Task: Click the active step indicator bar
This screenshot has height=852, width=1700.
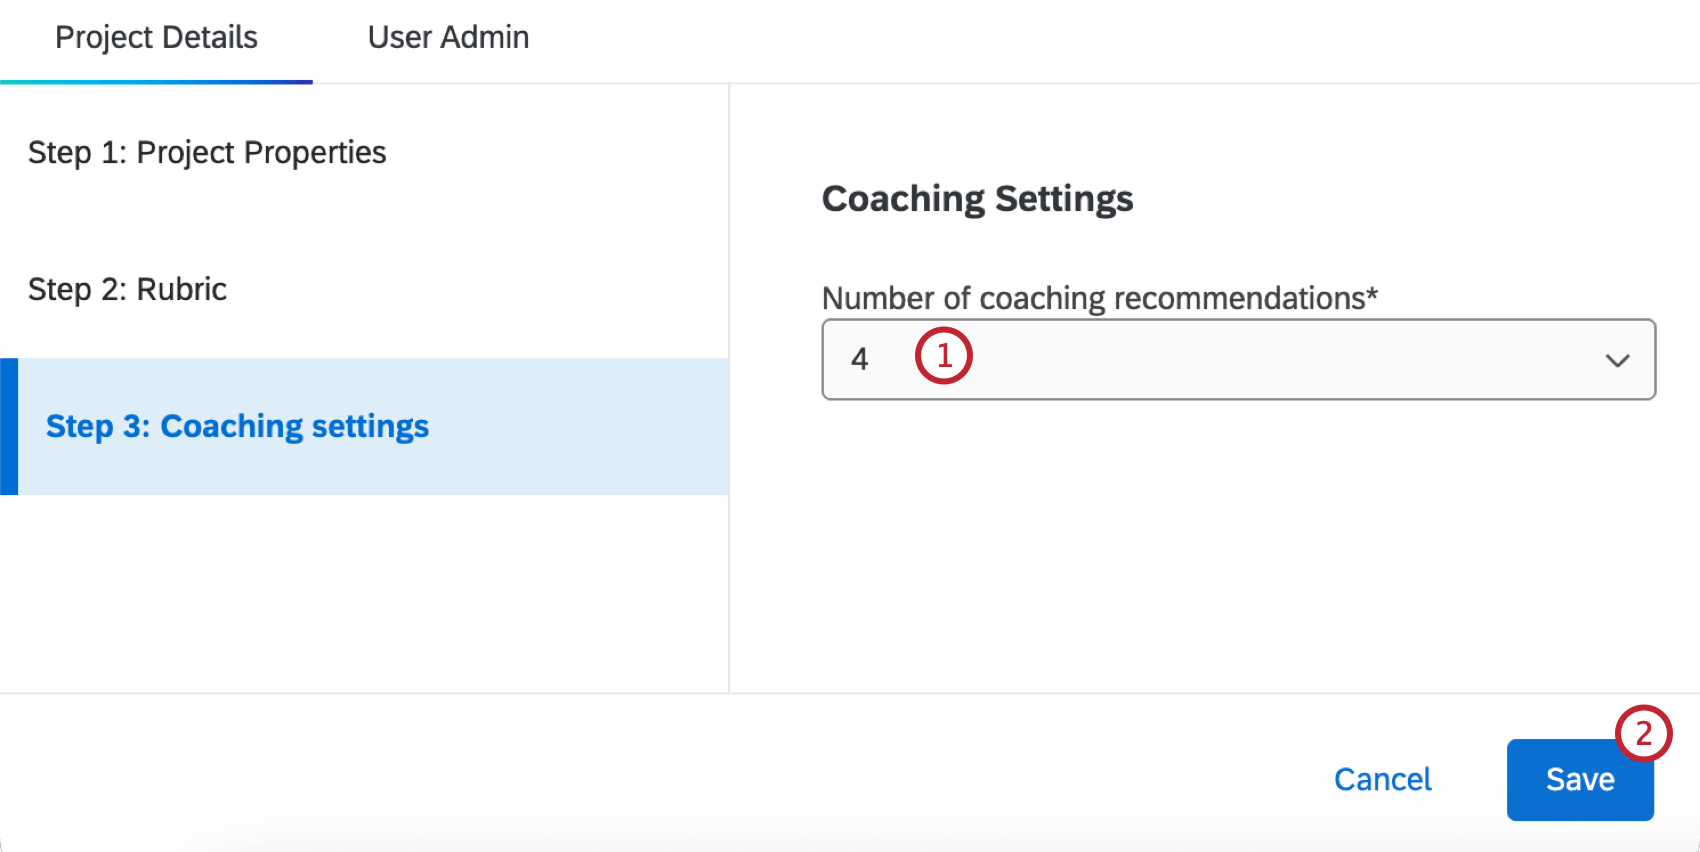Action: pos(7,426)
